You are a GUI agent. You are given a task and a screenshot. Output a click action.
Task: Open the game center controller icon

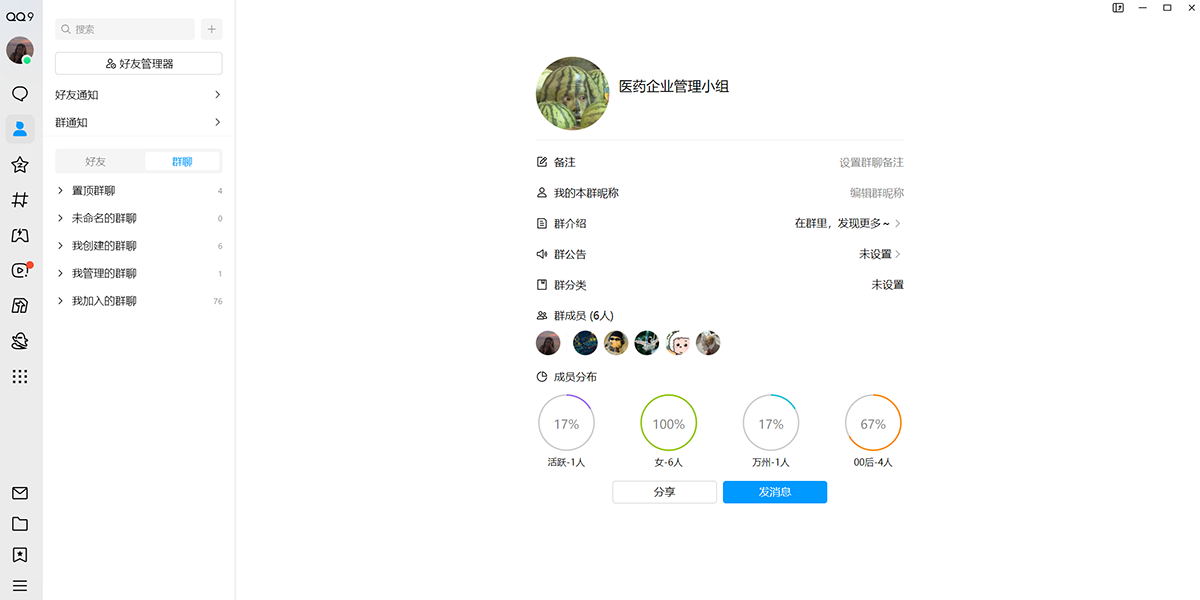[20, 235]
